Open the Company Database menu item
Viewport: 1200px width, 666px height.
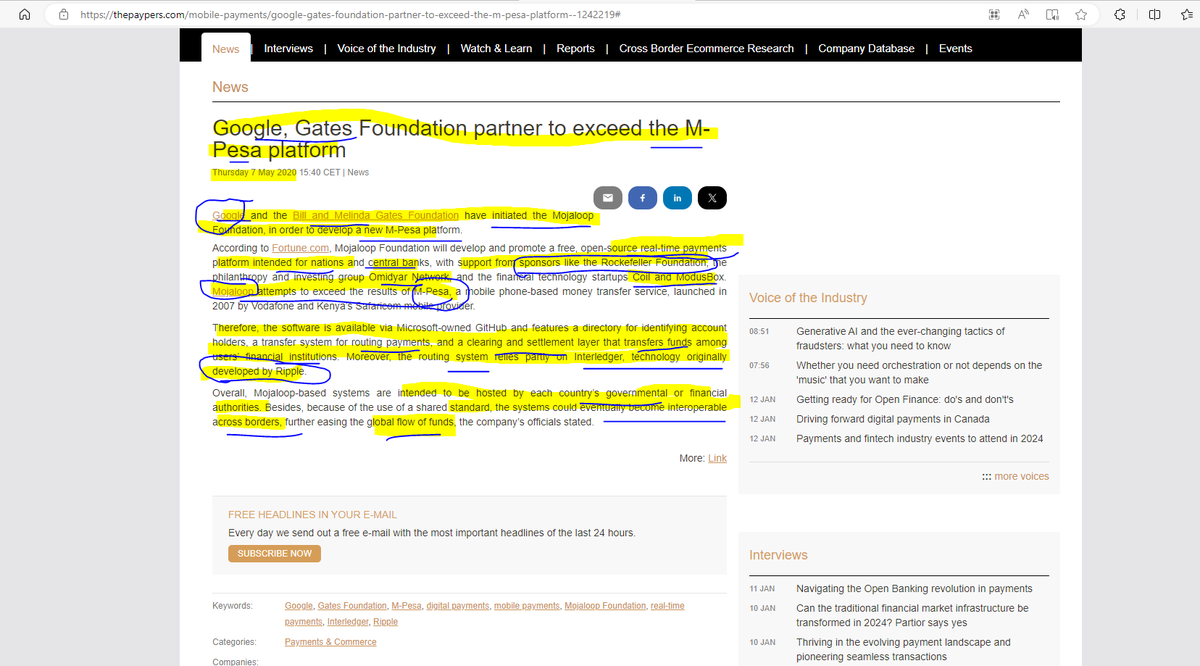coord(866,48)
